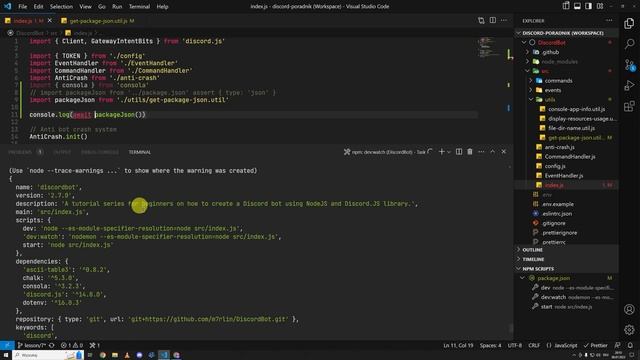Click the Open Changes icon in the editor toolbar
640x360 pixels.
tap(481, 20)
